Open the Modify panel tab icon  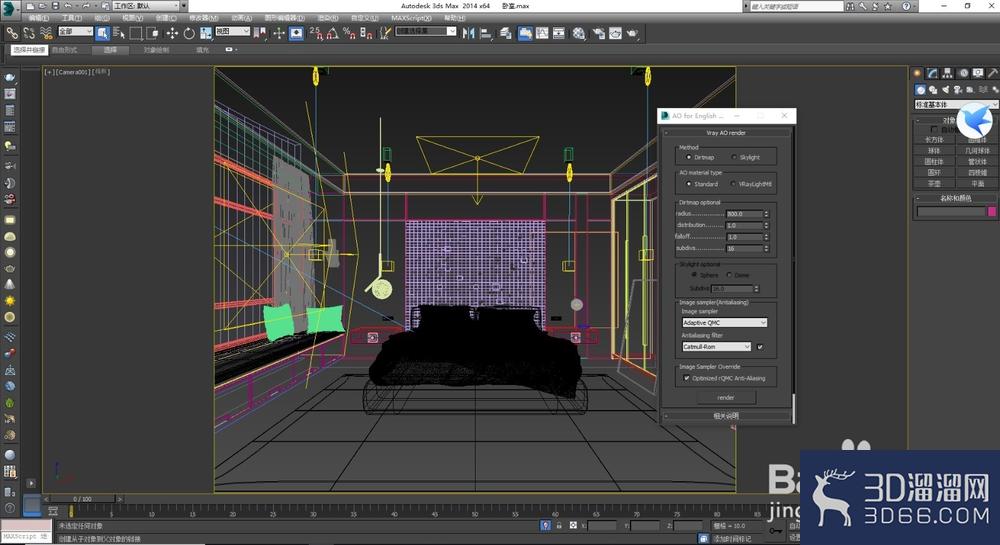point(932,73)
